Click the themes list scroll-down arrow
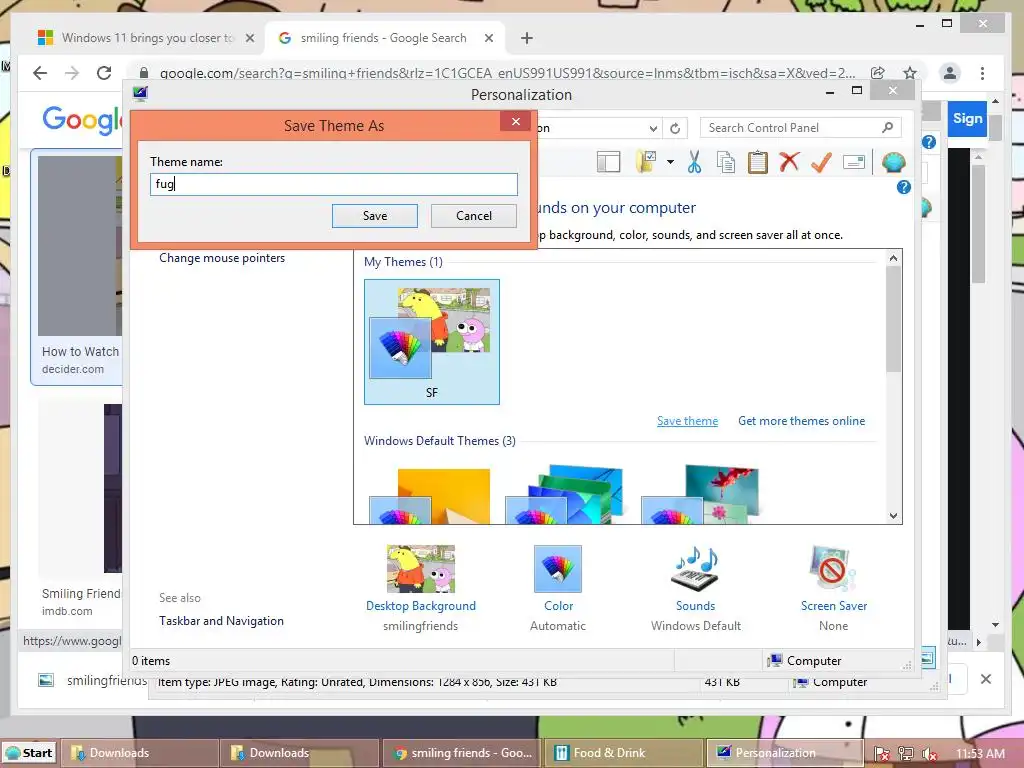The height and width of the screenshot is (768, 1024). coord(893,515)
